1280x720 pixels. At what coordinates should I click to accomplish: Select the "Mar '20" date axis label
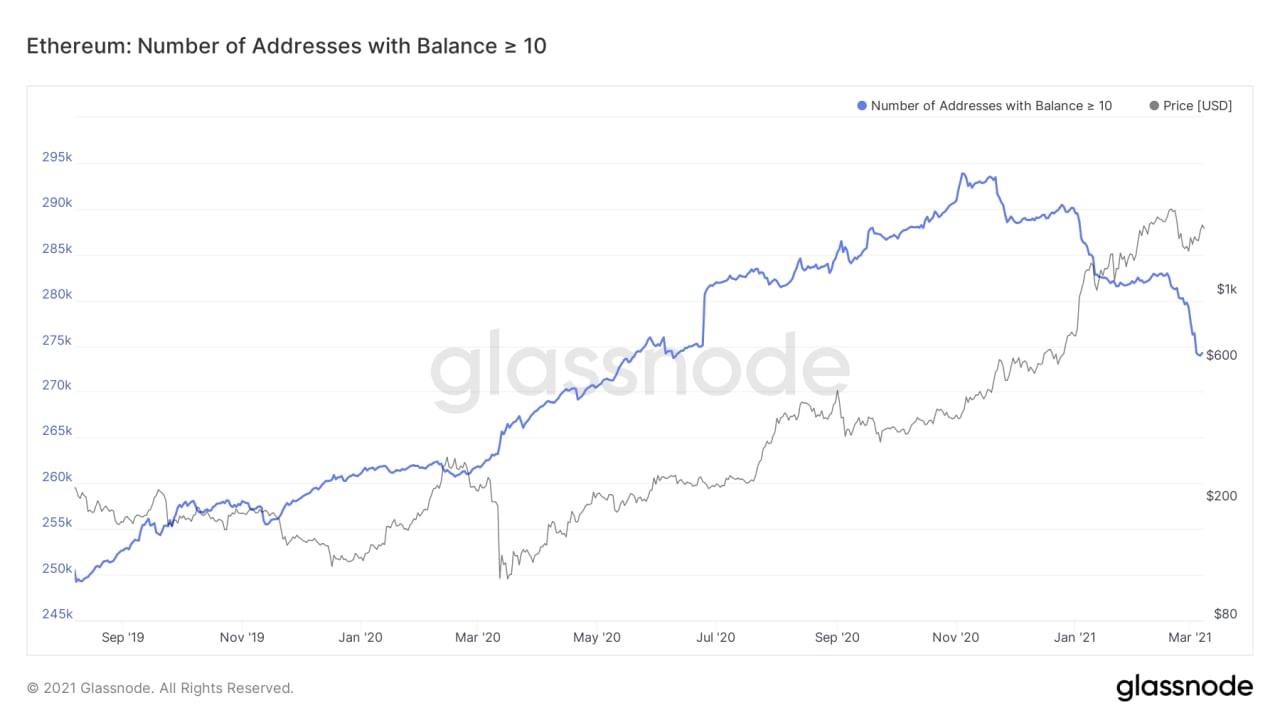click(x=478, y=637)
